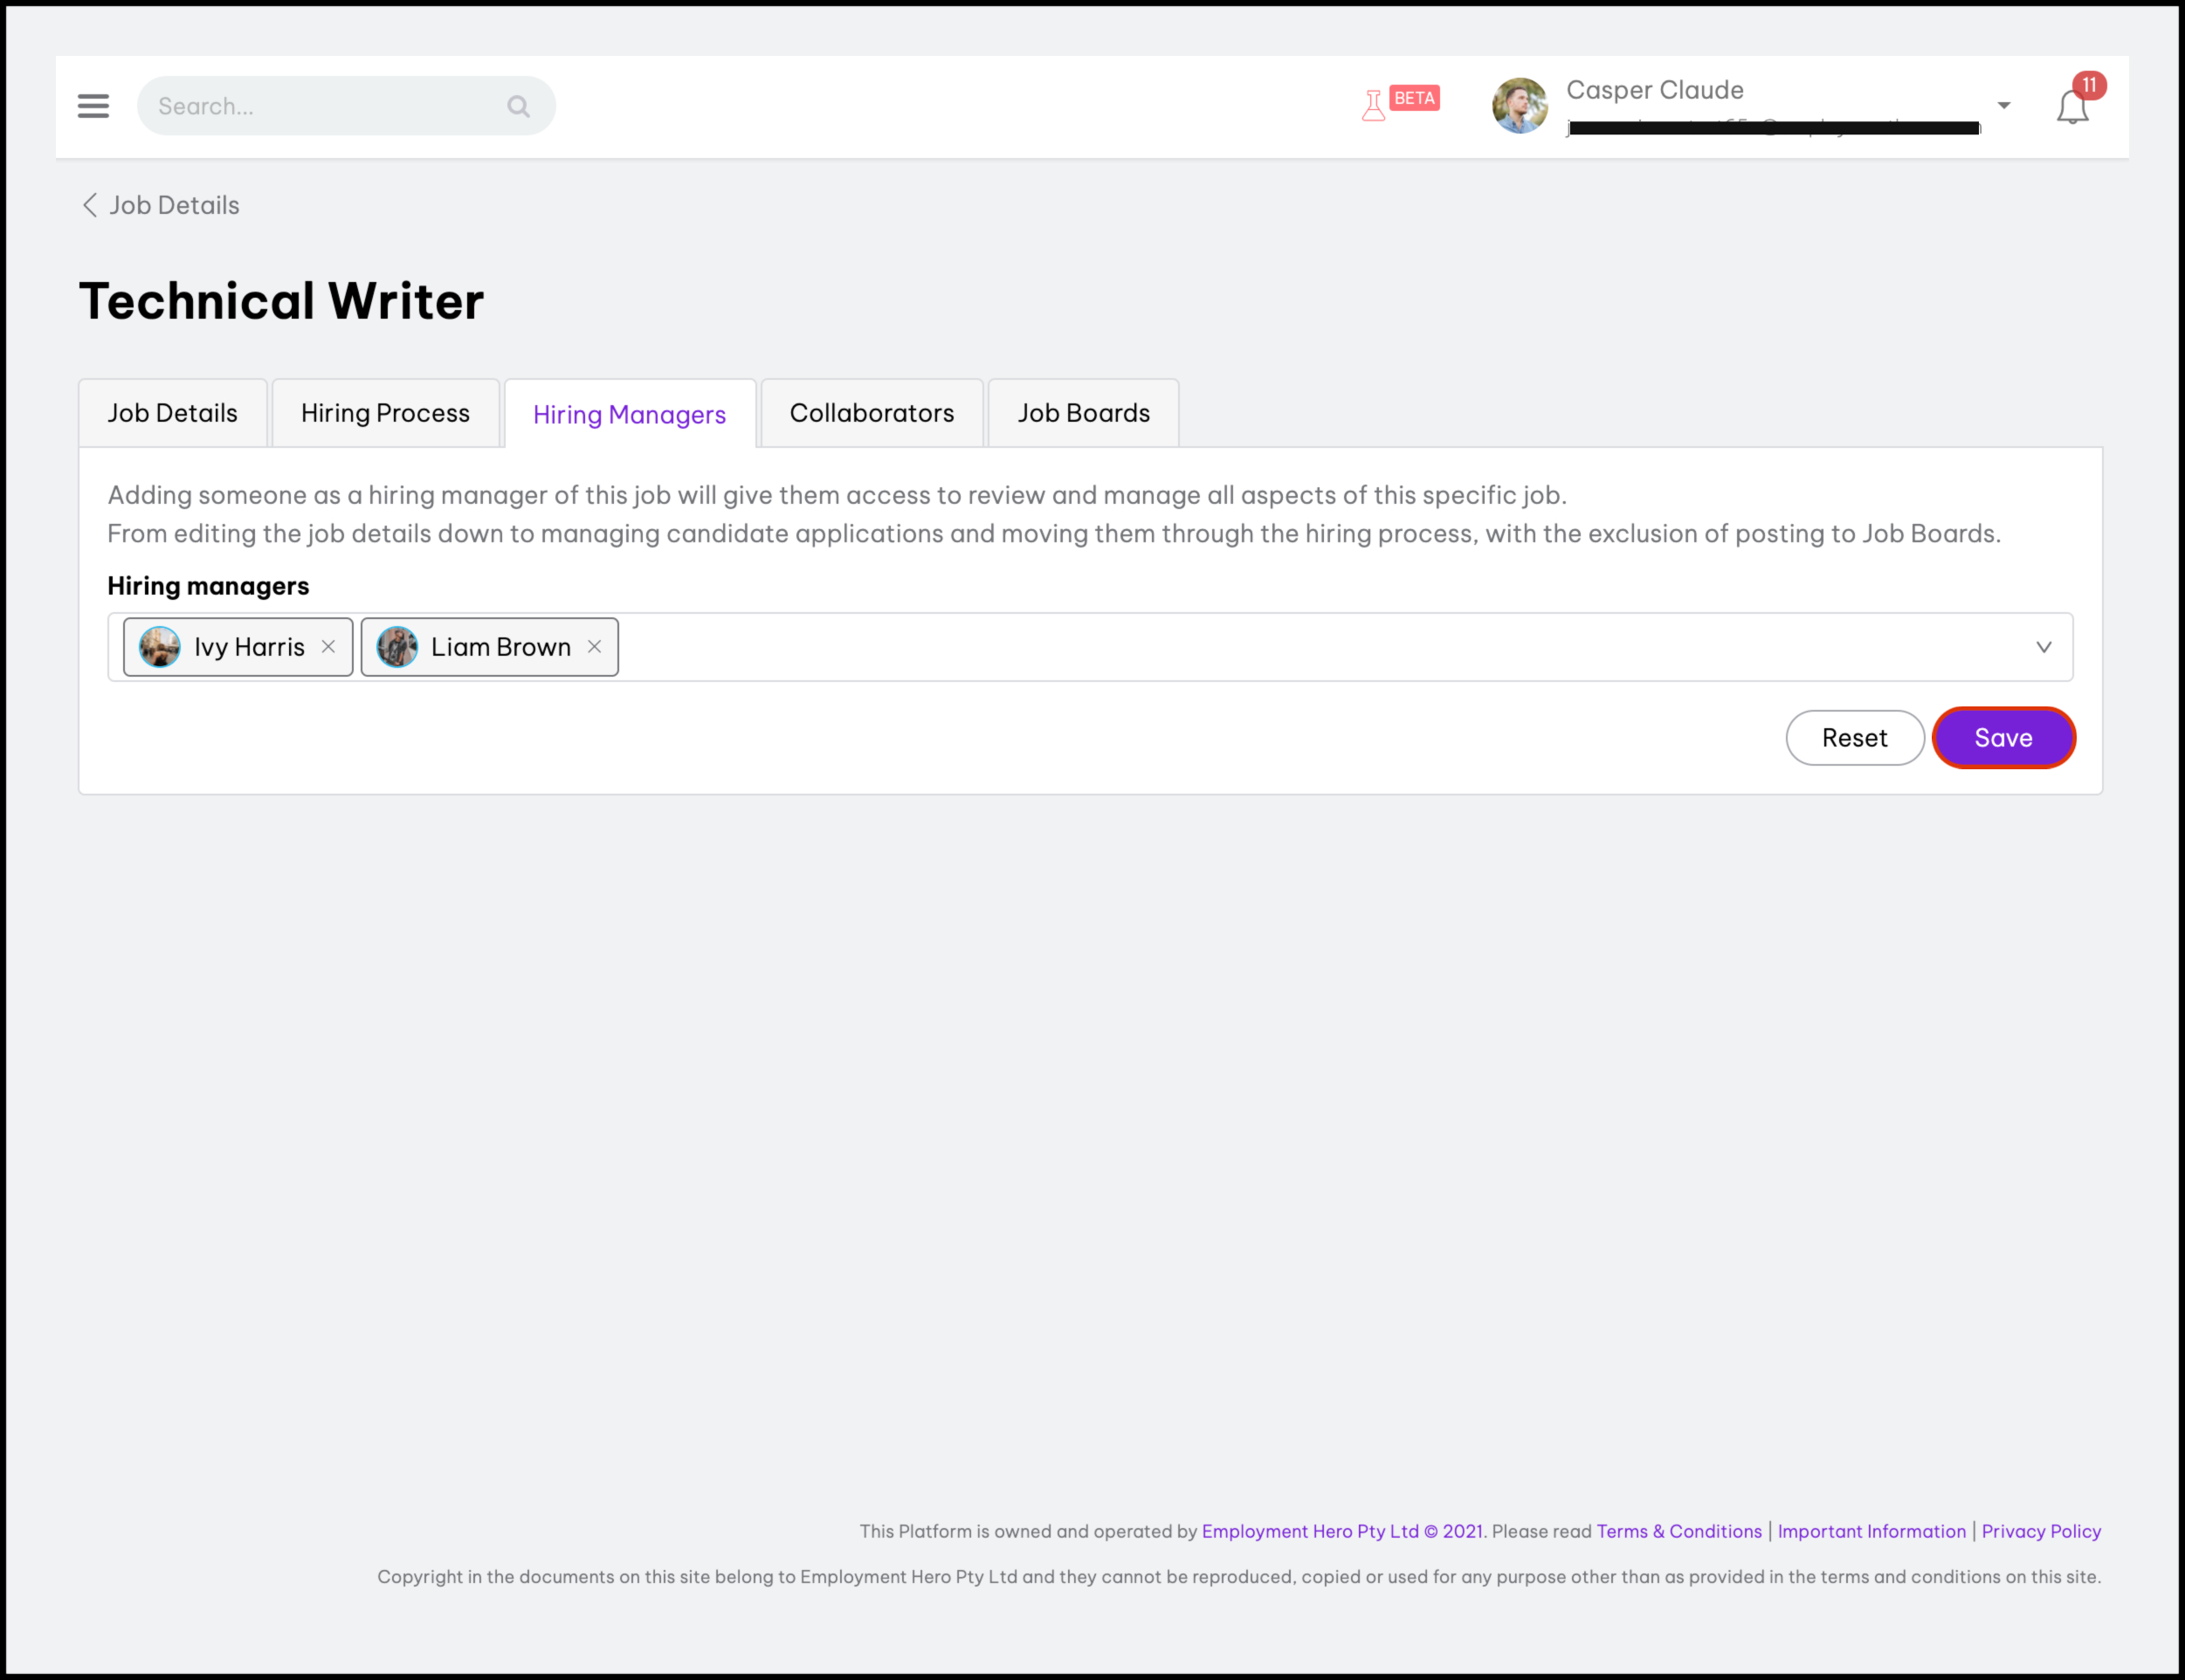Switch to the Hiring Process tab
The image size is (2185, 1680).
(385, 413)
